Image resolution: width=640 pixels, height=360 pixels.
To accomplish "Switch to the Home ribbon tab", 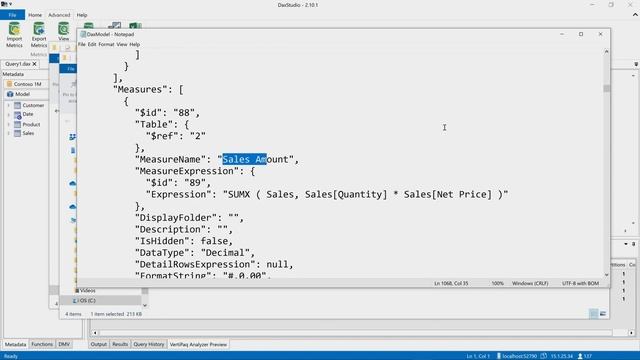I will coord(35,15).
